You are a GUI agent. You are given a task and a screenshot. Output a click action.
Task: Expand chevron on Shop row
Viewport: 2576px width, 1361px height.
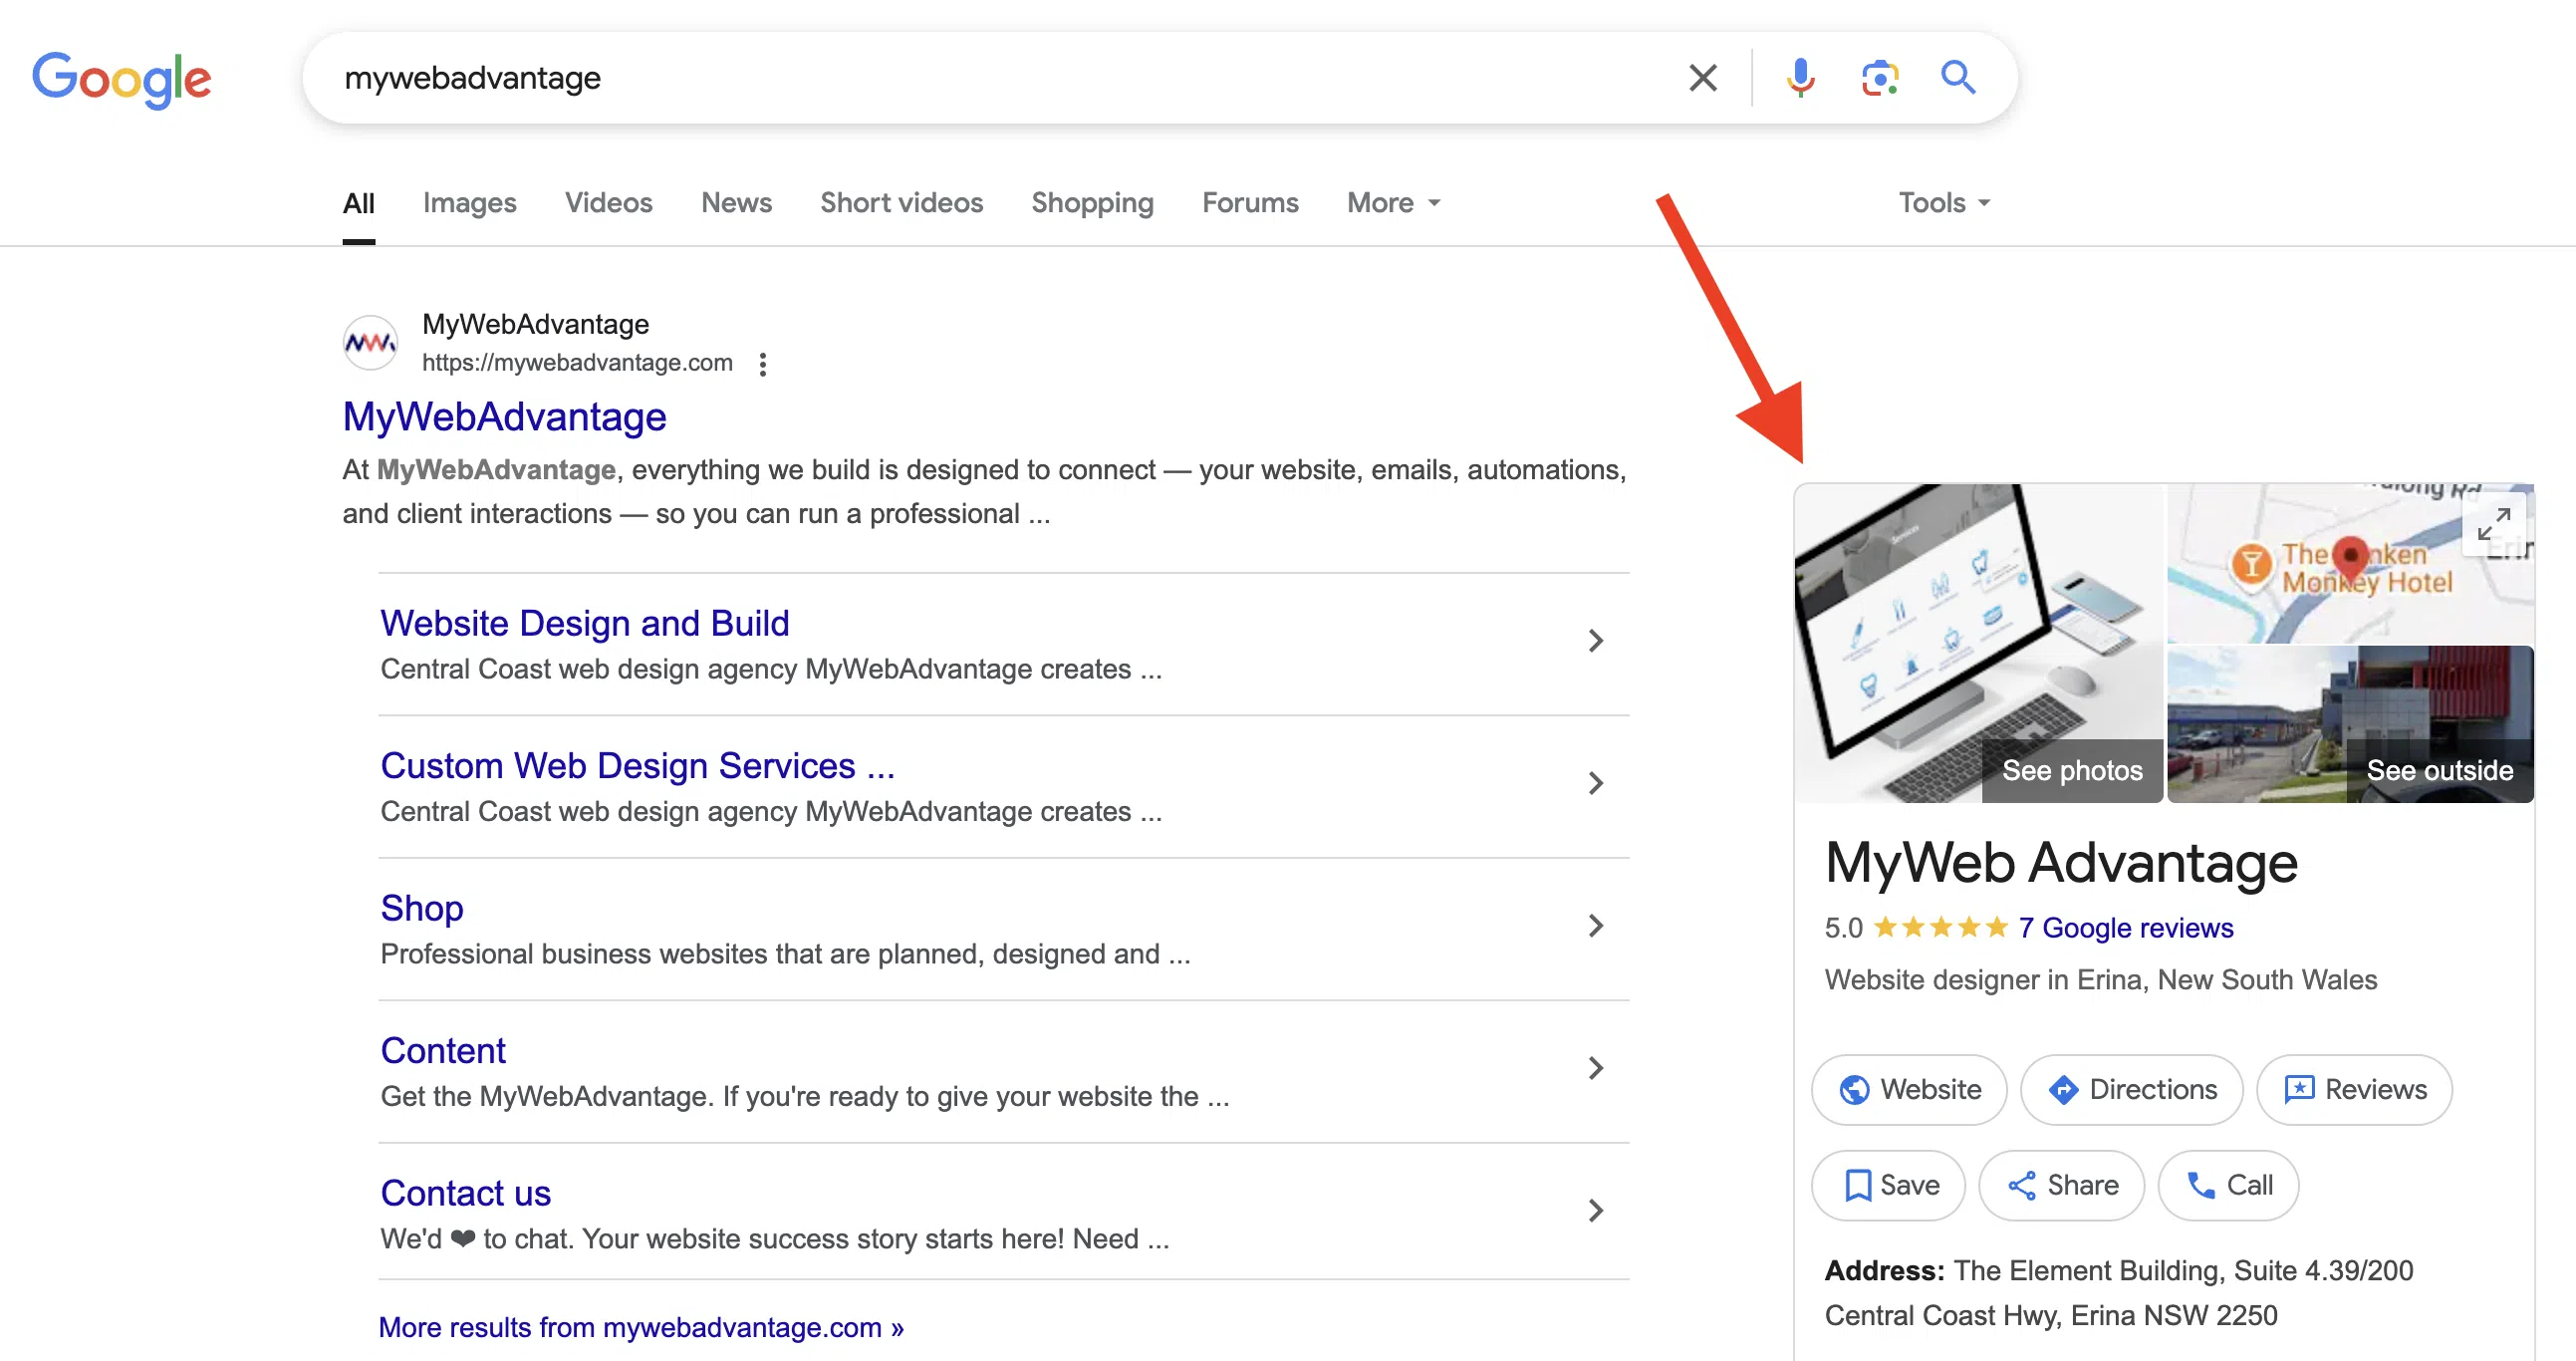coord(1596,926)
